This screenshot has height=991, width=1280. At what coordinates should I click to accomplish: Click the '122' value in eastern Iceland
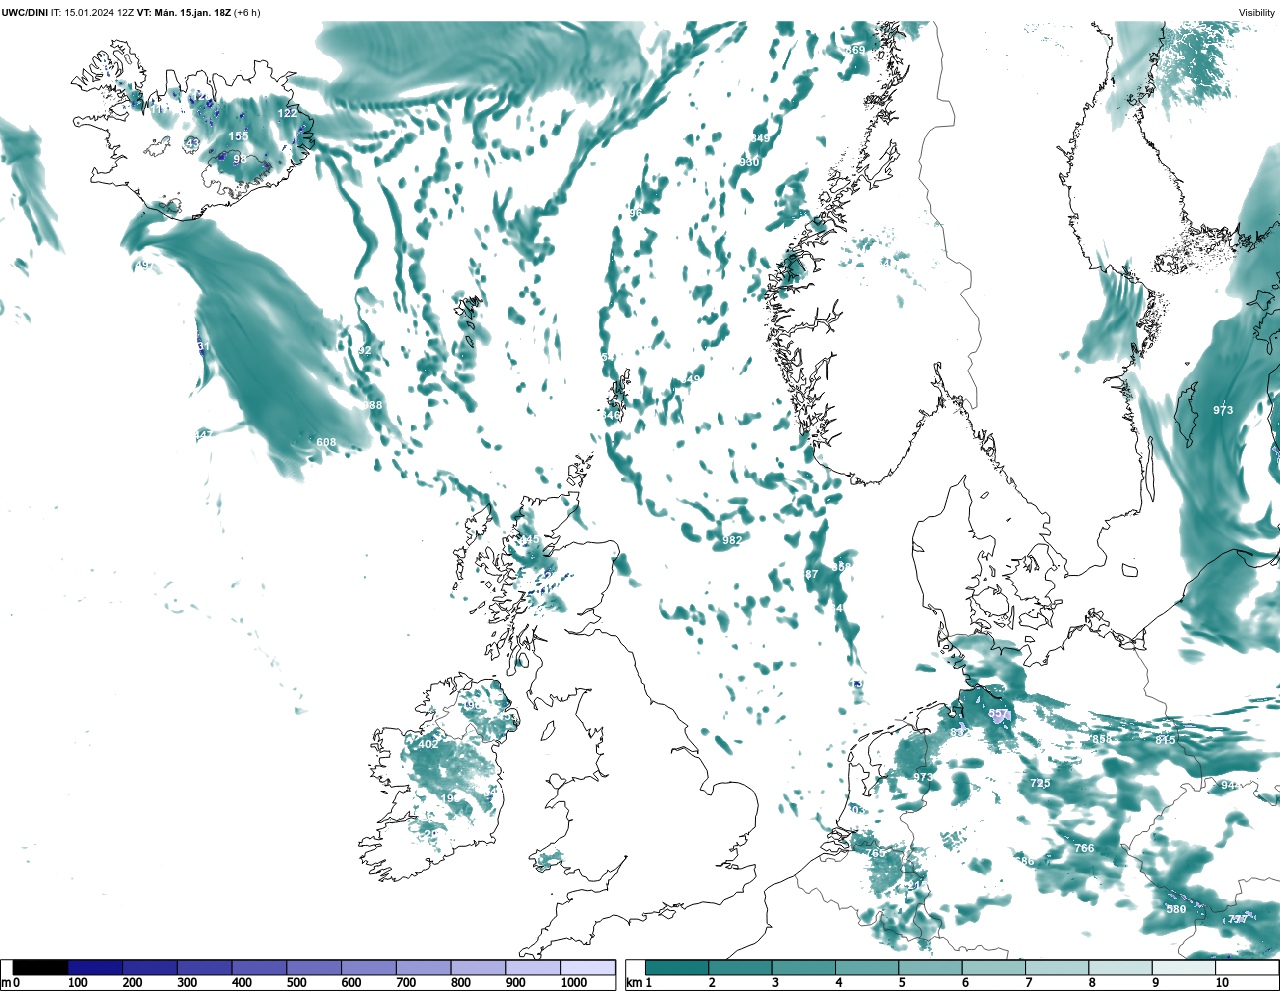coord(287,113)
